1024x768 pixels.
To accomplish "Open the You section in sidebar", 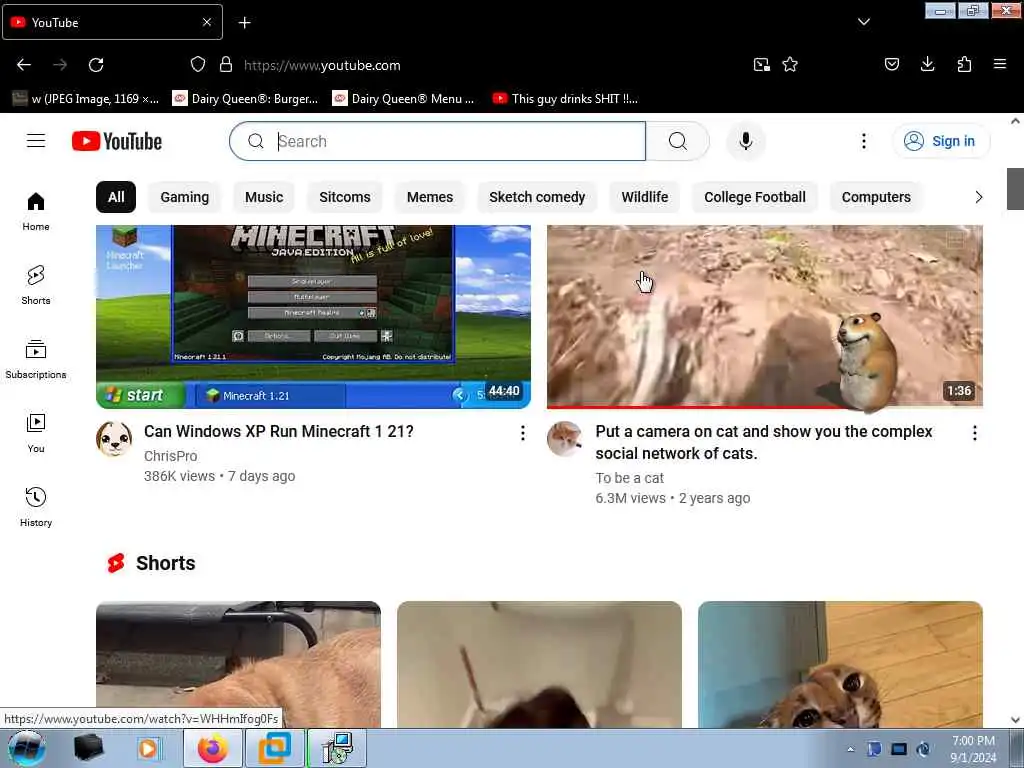I will click(36, 433).
